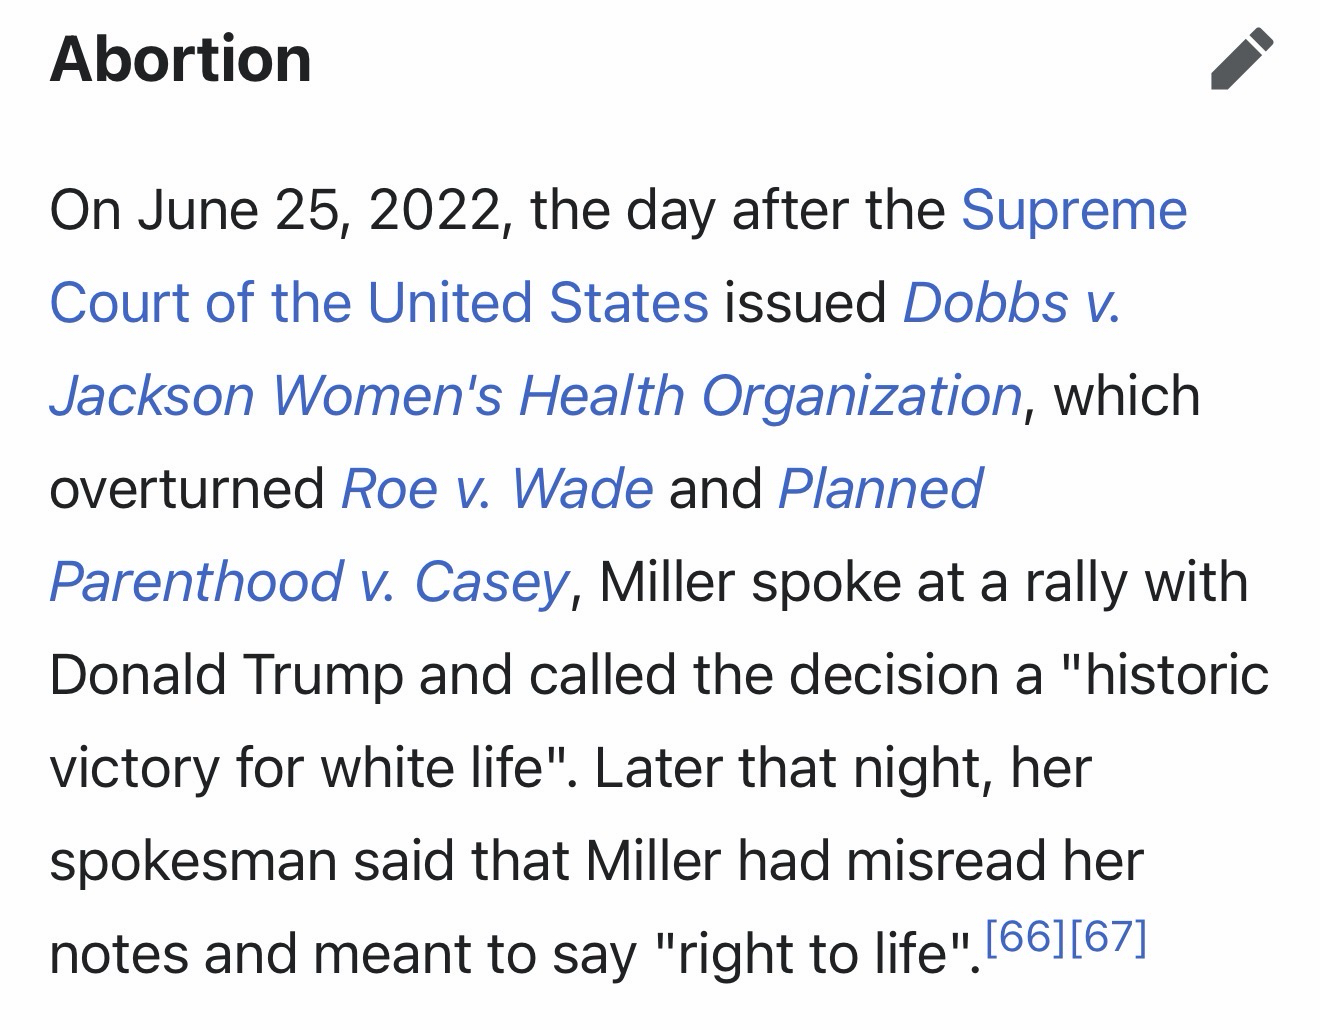This screenshot has width=1320, height=1030.
Task: Click the quoted words "victory for white life"
Action: [310, 768]
